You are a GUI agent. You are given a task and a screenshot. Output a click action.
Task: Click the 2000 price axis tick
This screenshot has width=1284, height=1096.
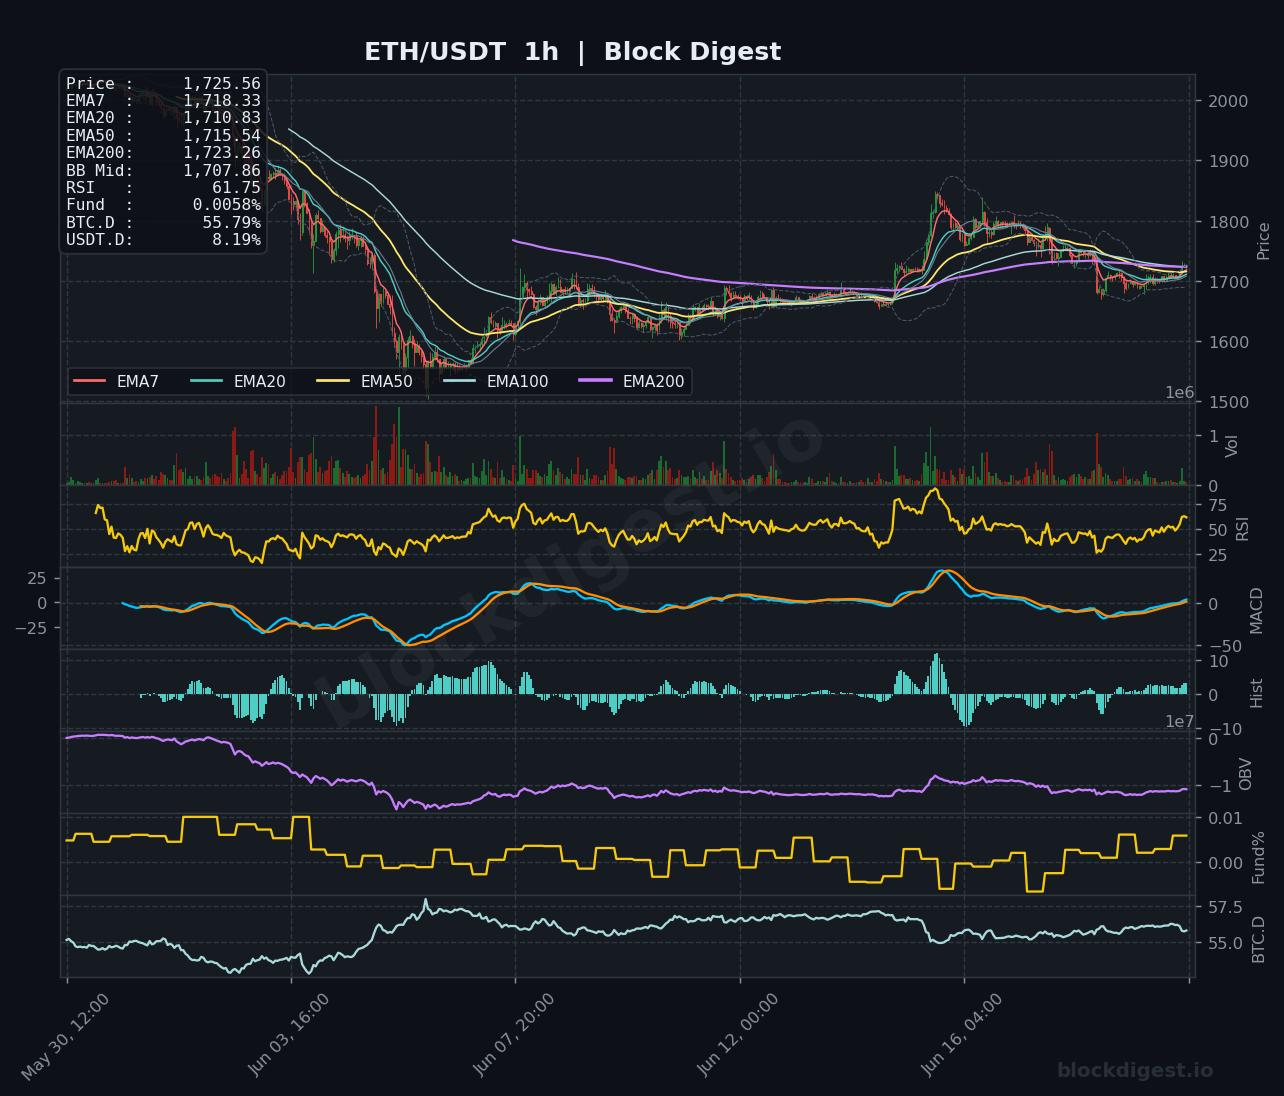coord(1226,101)
